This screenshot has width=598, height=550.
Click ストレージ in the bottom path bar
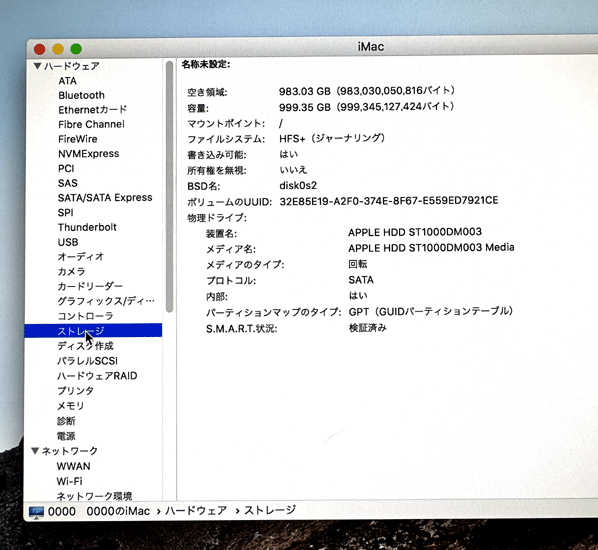[270, 510]
